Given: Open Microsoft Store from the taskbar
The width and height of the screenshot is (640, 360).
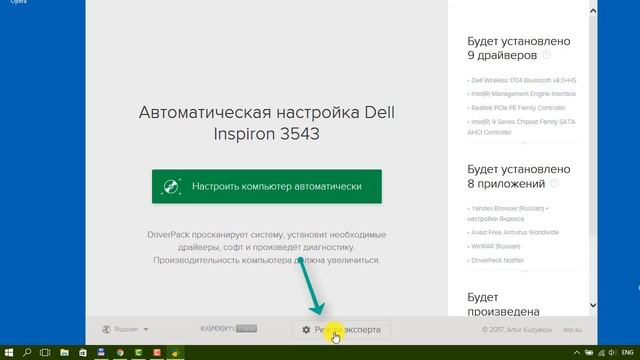Looking at the screenshot, I should click(83, 352).
